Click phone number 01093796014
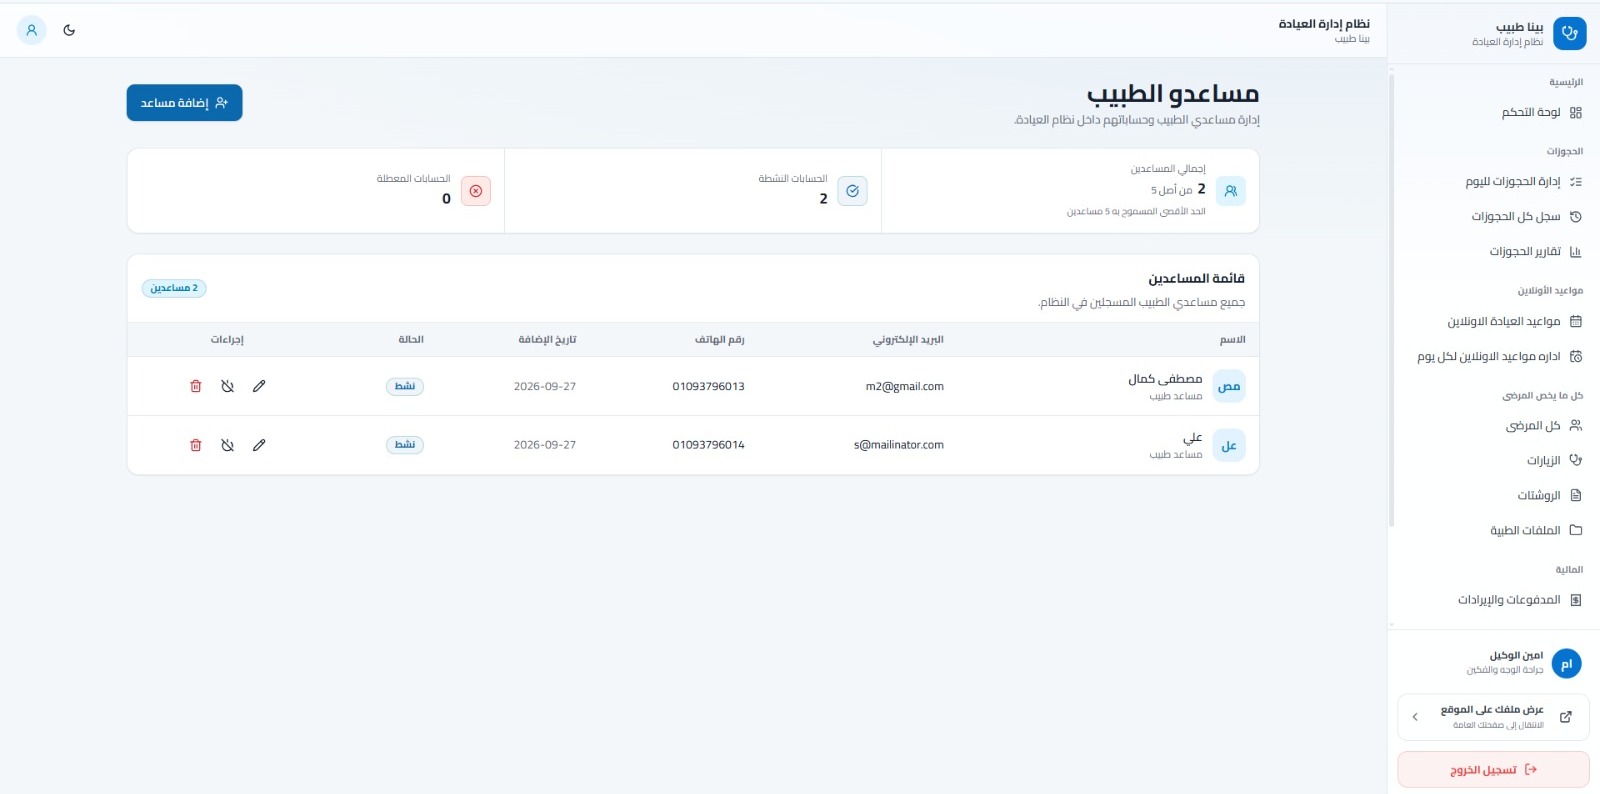 708,445
